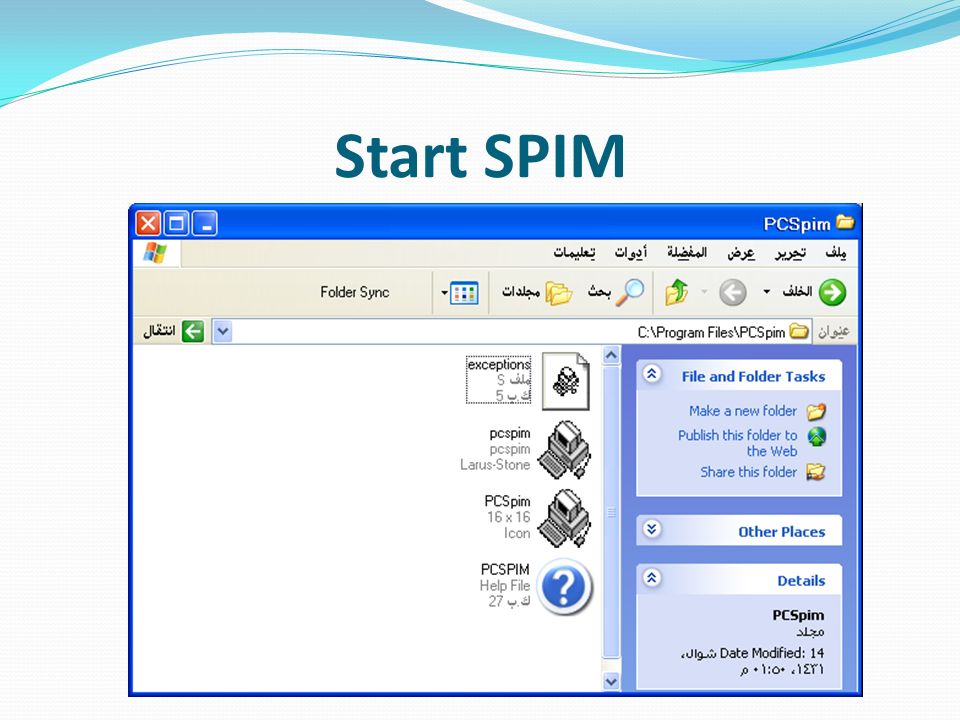Click the PCSpim 16 x 16 name text
Image resolution: width=960 pixels, height=720 pixels.
pyautogui.click(x=507, y=501)
